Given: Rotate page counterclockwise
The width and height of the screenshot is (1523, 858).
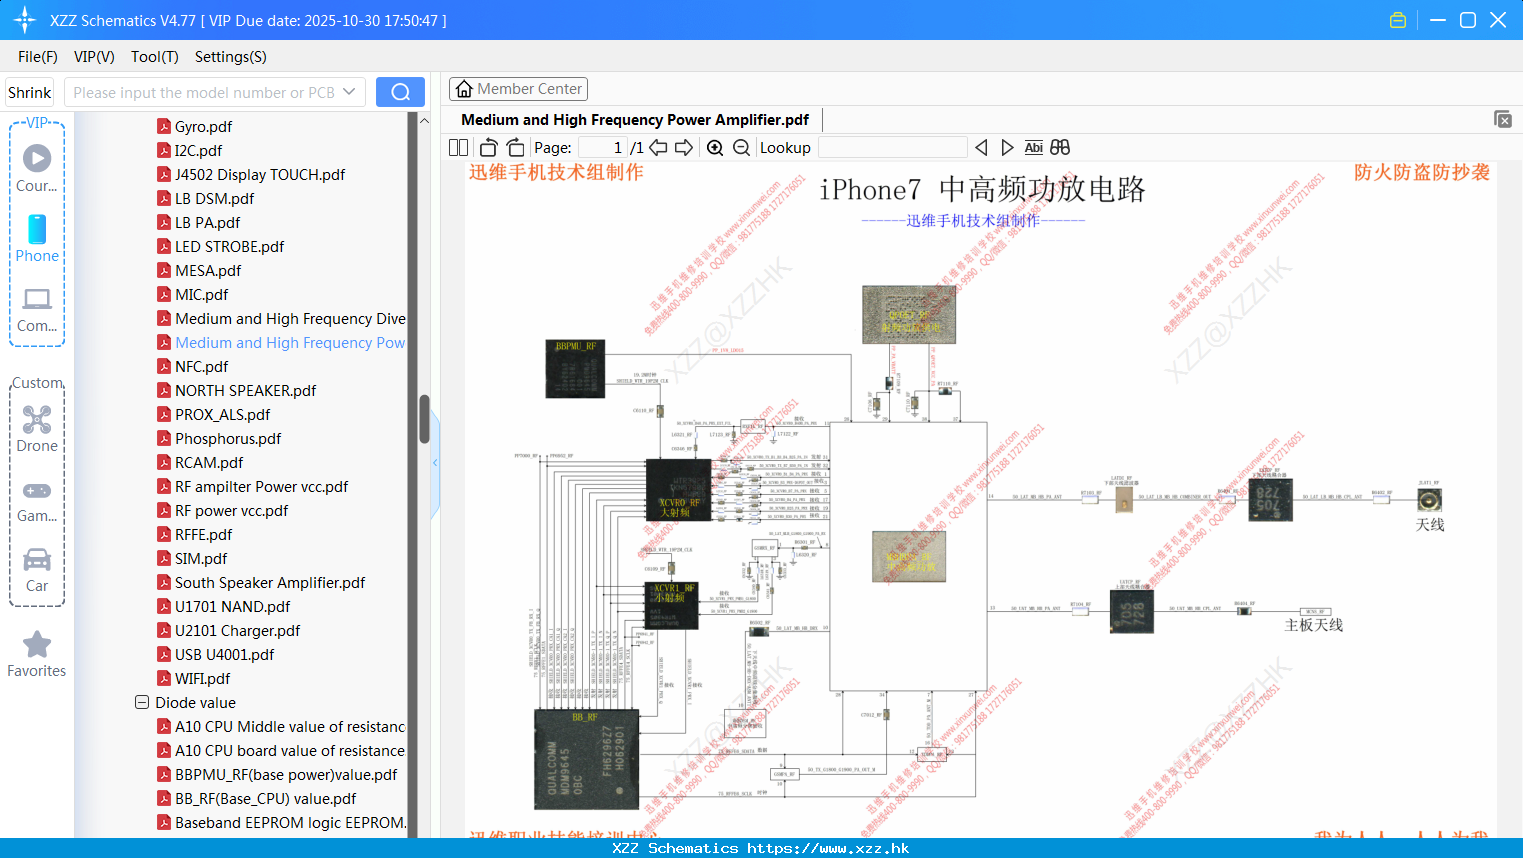Looking at the screenshot, I should point(489,147).
